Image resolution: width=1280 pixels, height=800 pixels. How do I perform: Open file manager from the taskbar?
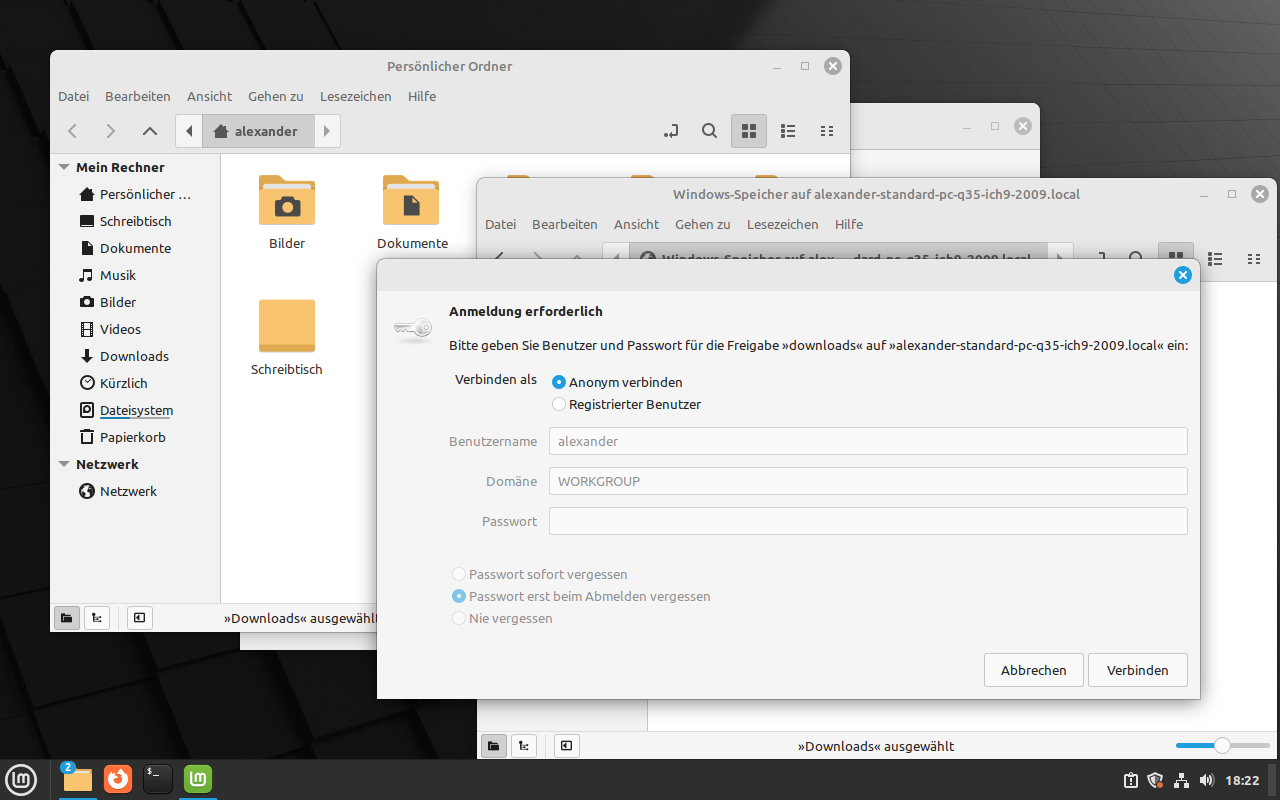[x=77, y=779]
